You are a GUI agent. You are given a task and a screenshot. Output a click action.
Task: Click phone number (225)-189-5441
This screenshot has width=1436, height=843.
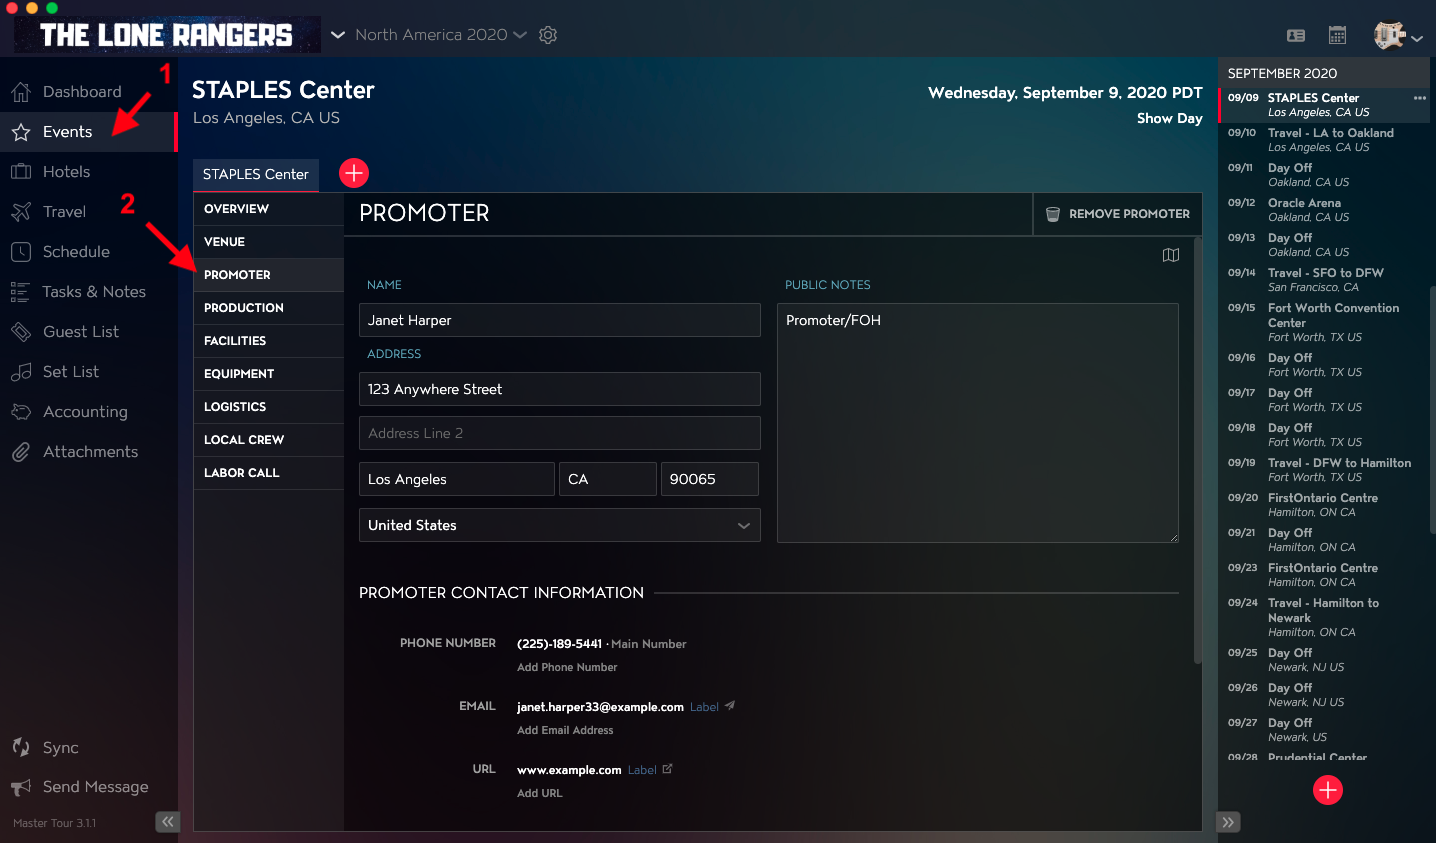pos(559,644)
